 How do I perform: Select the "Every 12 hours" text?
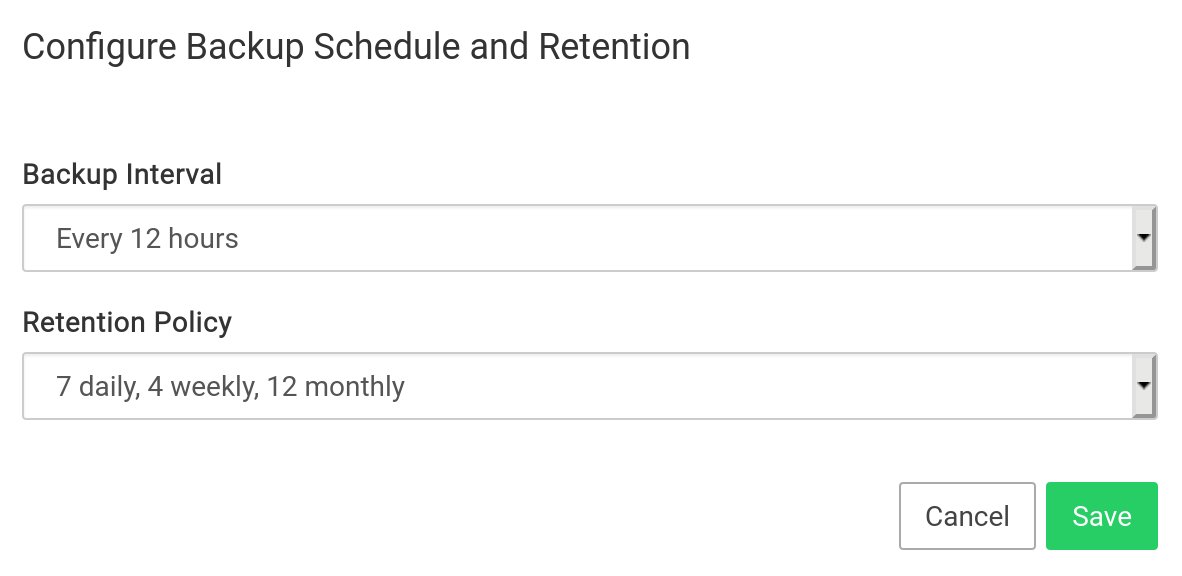[x=147, y=239]
